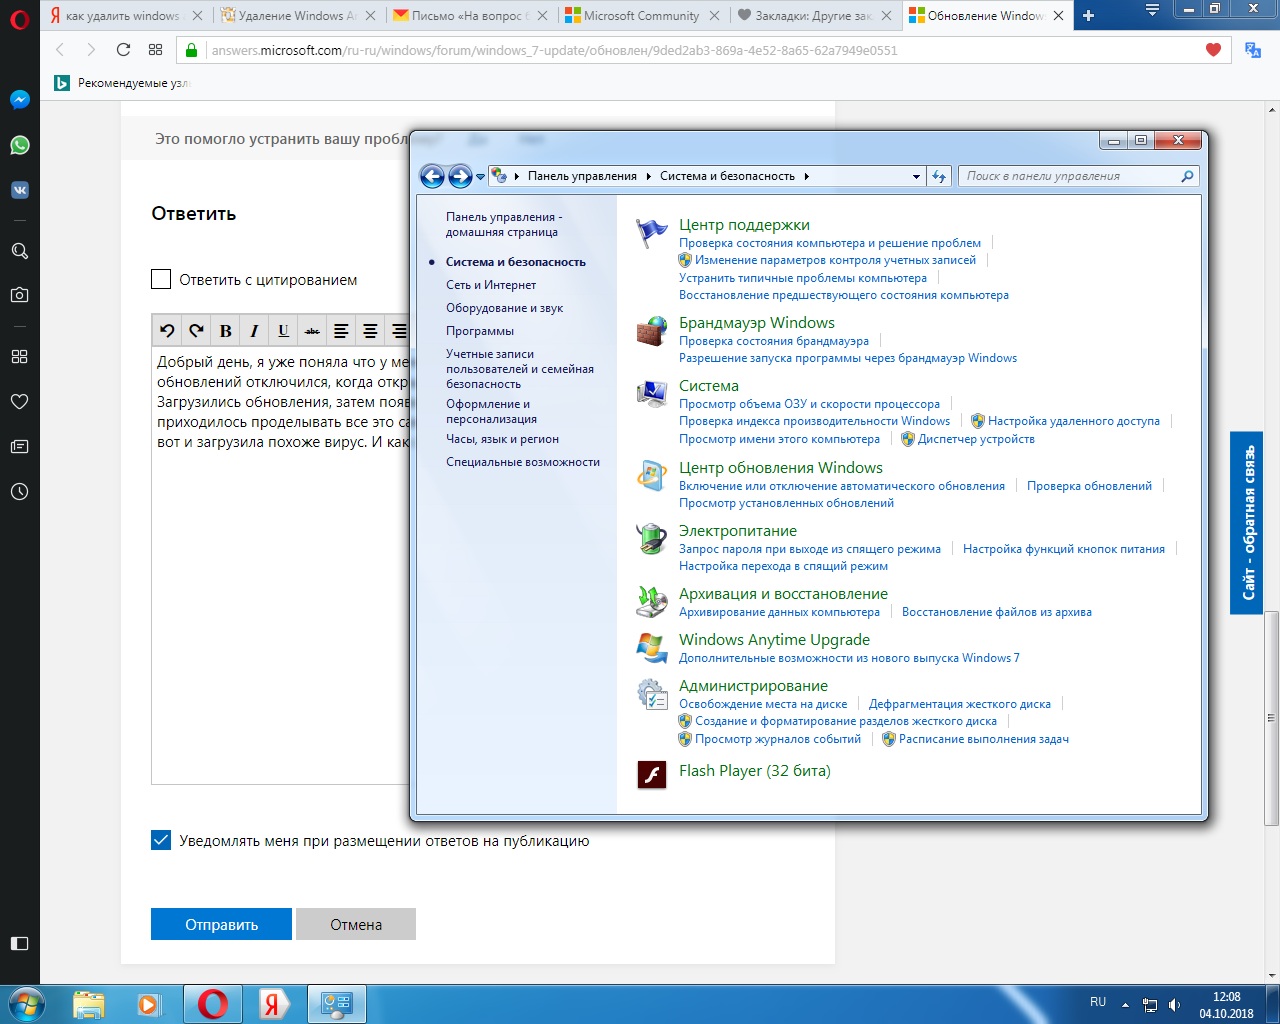Open 'Сайт - обратная связь' side tab

[x=1246, y=522]
